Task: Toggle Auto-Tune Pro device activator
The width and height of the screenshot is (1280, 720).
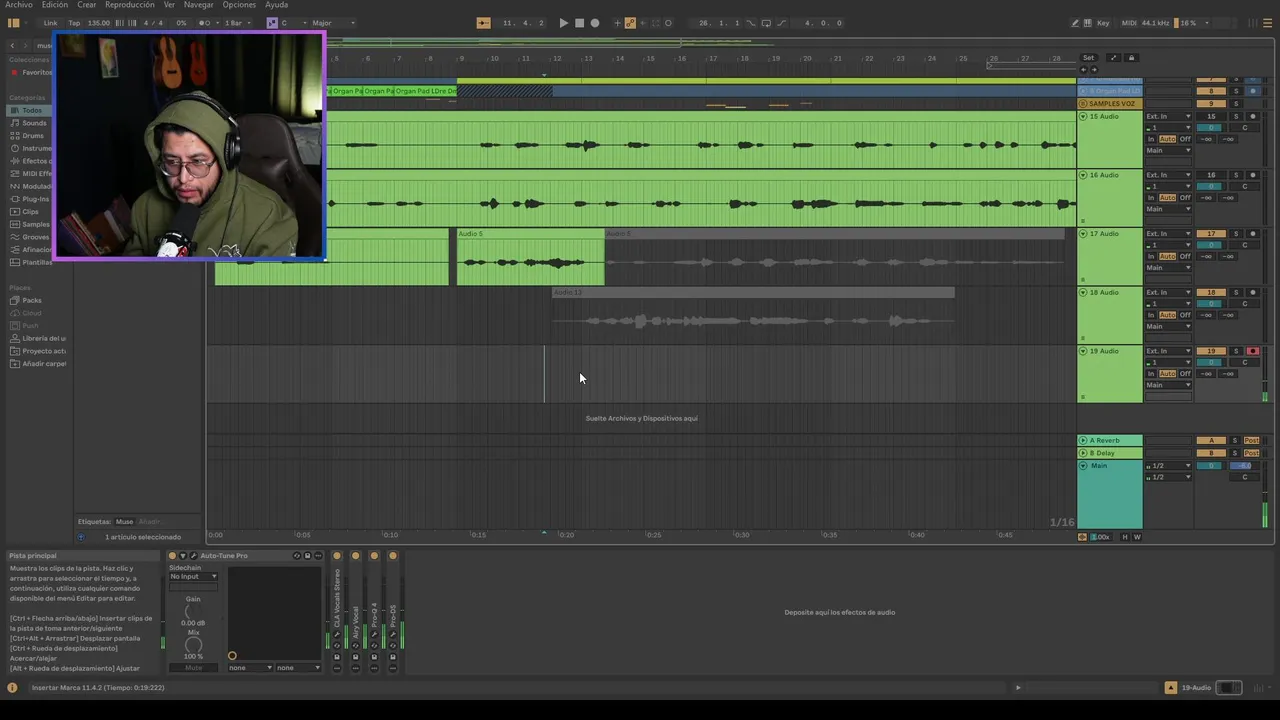Action: (172, 556)
